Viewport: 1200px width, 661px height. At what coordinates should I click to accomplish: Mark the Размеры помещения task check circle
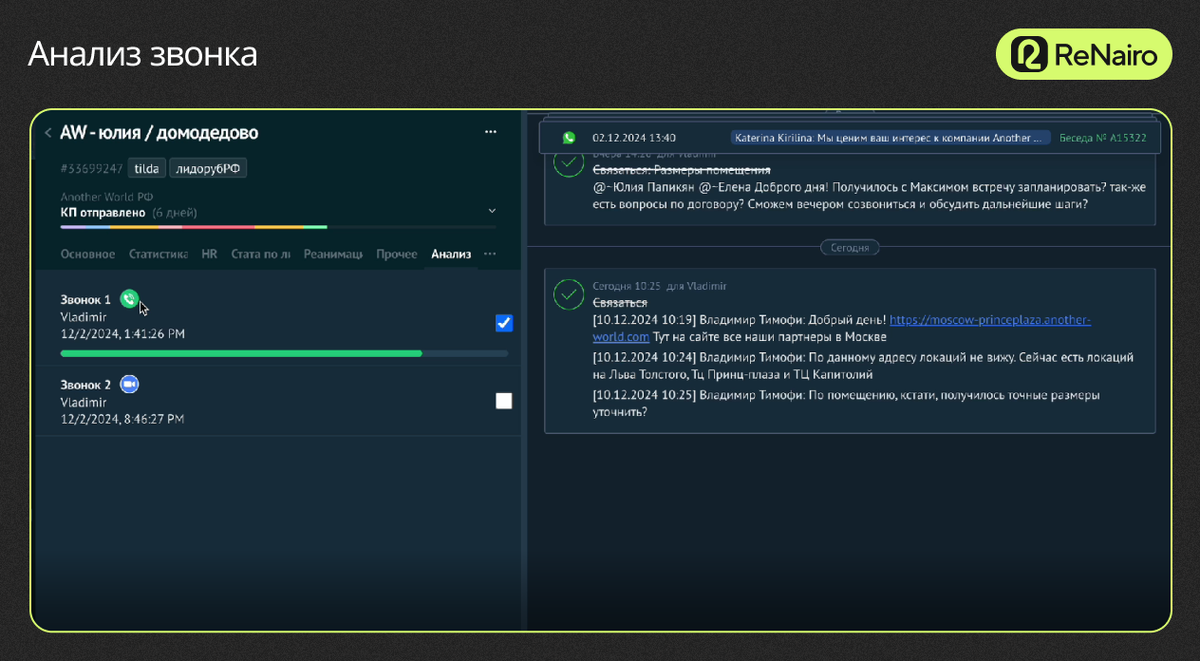click(x=569, y=165)
